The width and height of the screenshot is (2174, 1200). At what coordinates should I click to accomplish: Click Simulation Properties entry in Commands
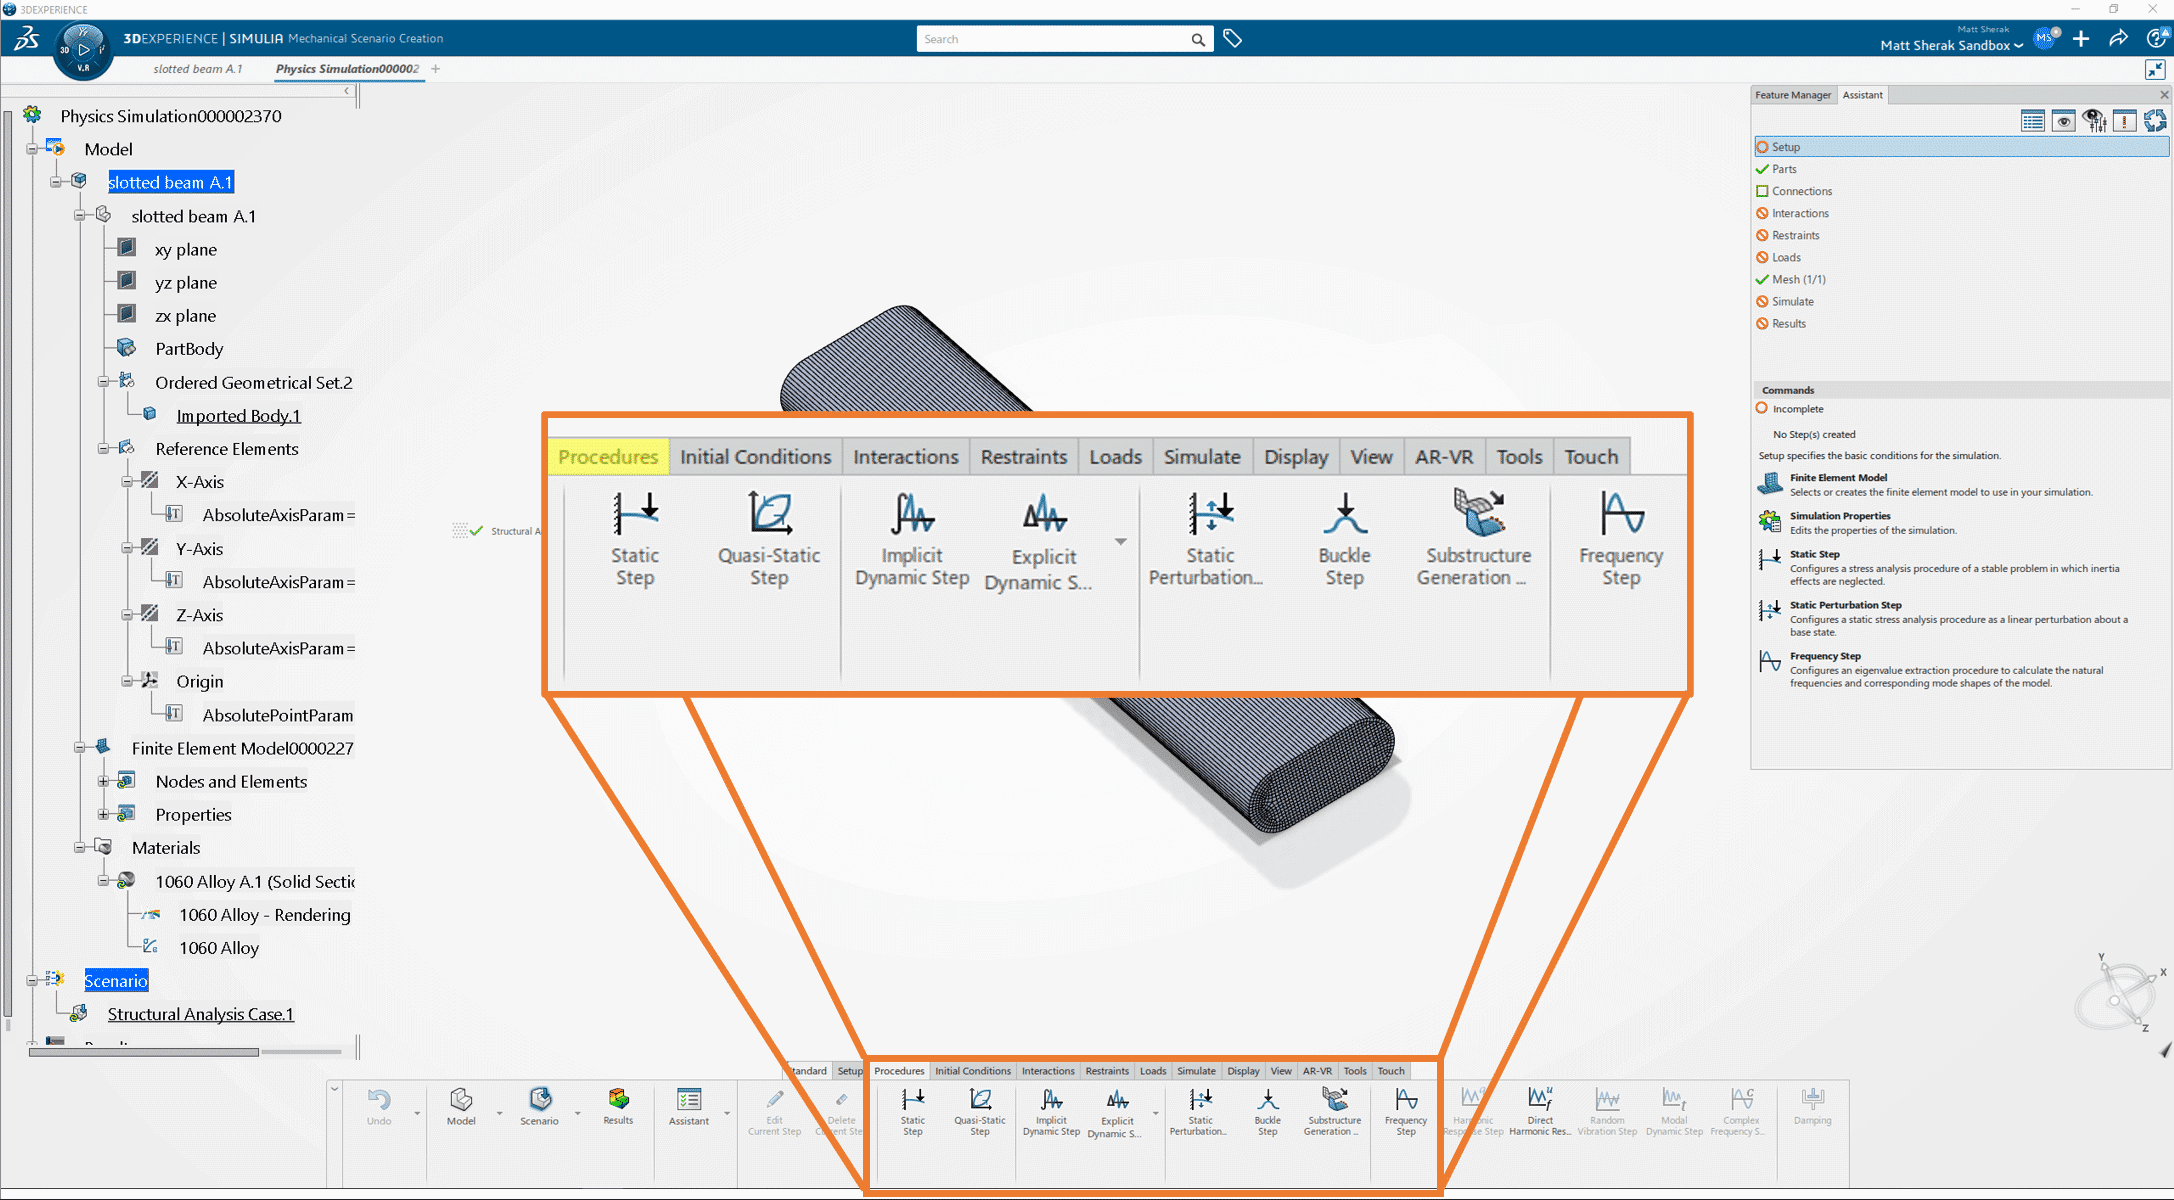tap(1857, 522)
